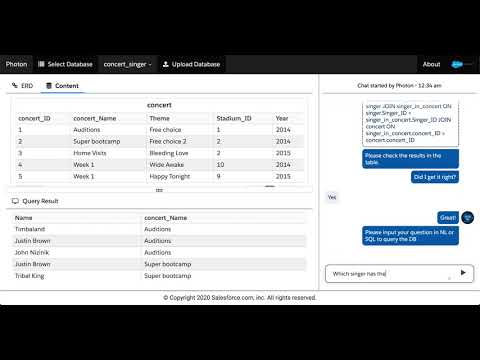Screen dimensions: 480x360
Task: Select the 'Bleeding Love' theme cell
Action: [x=169, y=153]
